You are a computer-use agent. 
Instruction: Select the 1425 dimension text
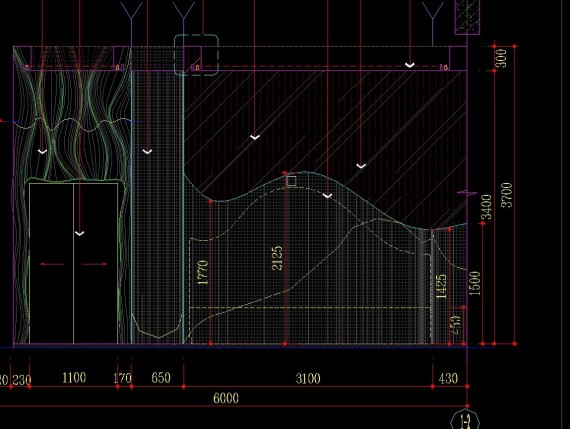(441, 286)
